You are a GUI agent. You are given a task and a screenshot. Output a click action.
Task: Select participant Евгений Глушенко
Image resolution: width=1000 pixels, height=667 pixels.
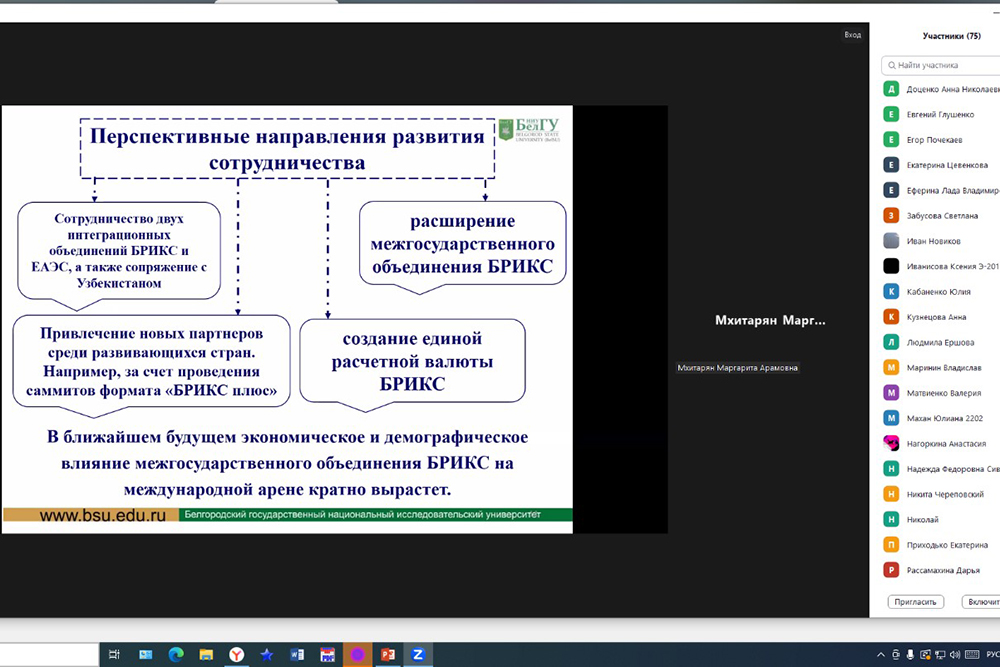point(940,114)
